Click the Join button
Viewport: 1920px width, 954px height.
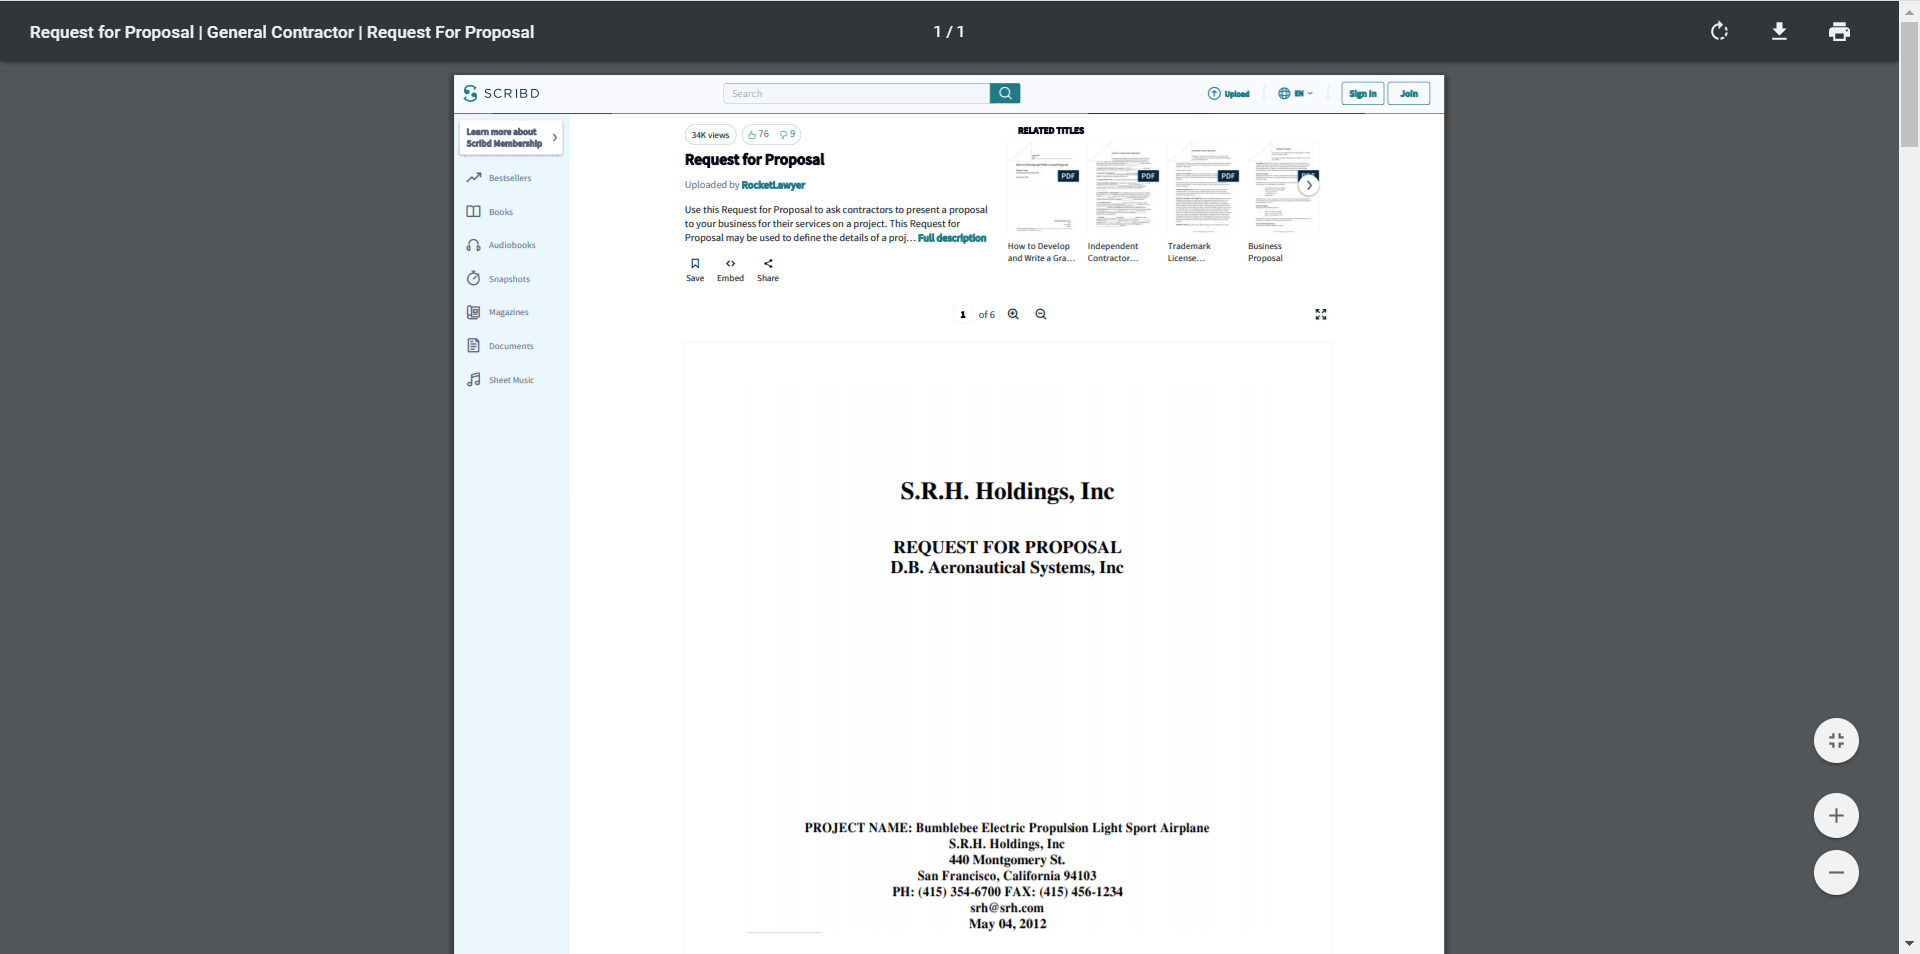click(1408, 94)
